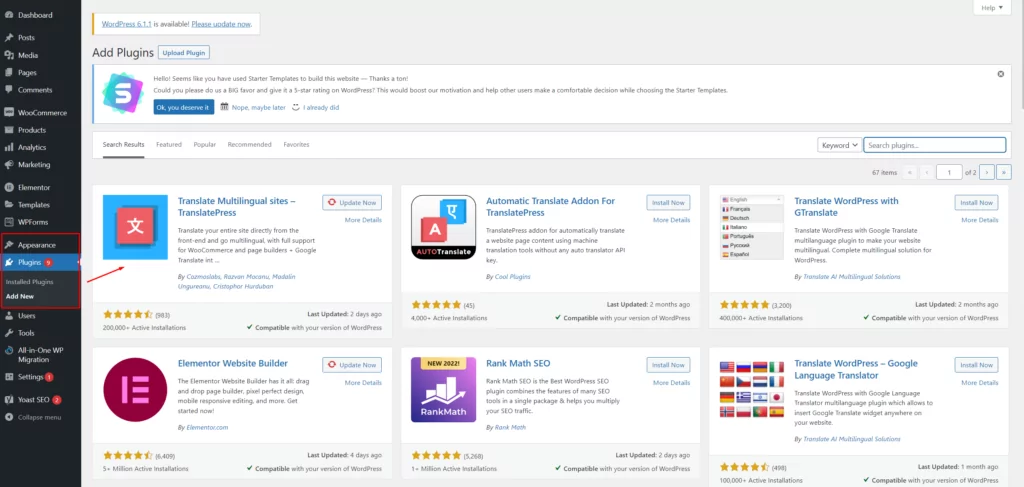Click the Users icon in sidebar
The height and width of the screenshot is (487, 1024).
click(9, 315)
